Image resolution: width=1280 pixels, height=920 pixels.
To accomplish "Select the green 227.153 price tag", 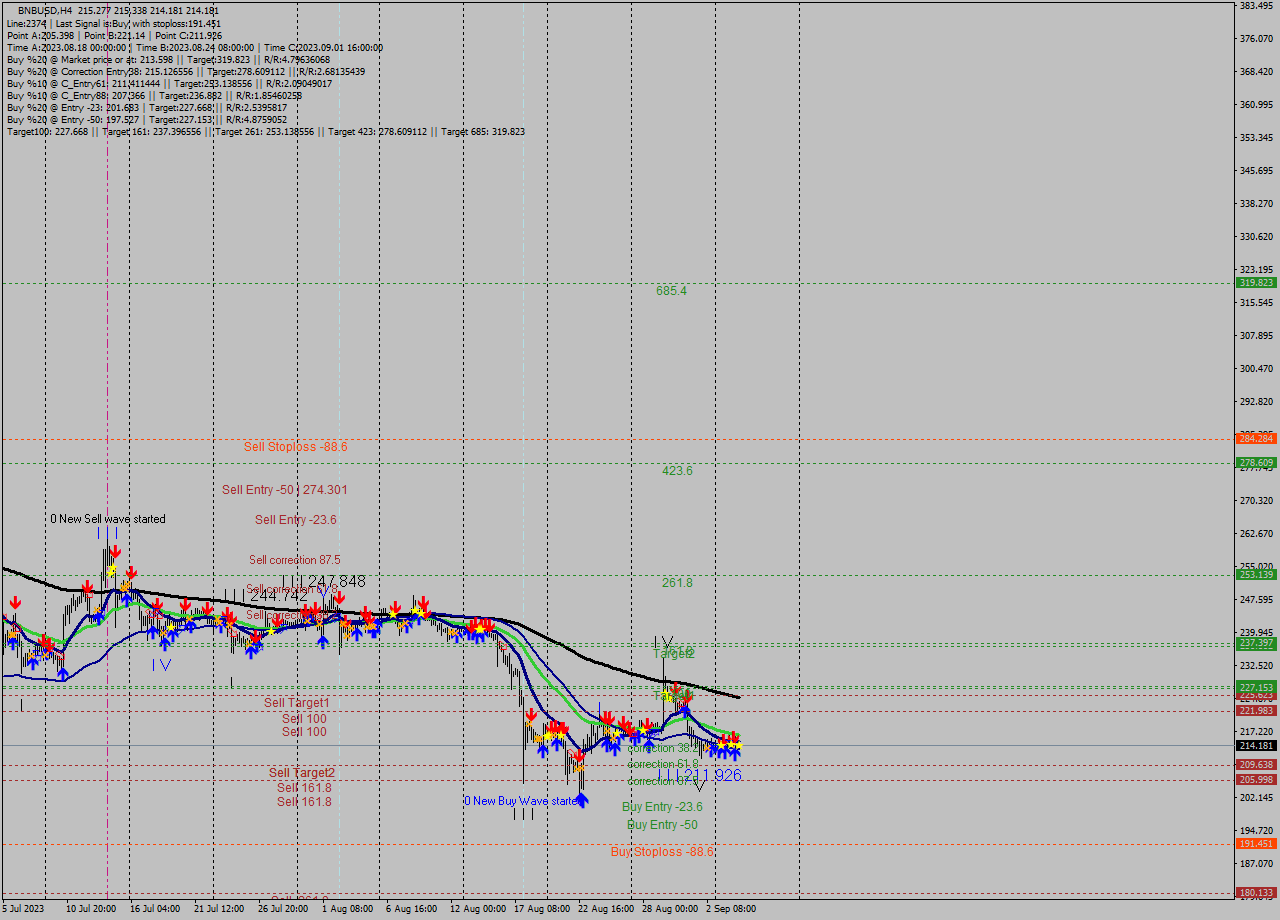I will pyautogui.click(x=1257, y=688).
